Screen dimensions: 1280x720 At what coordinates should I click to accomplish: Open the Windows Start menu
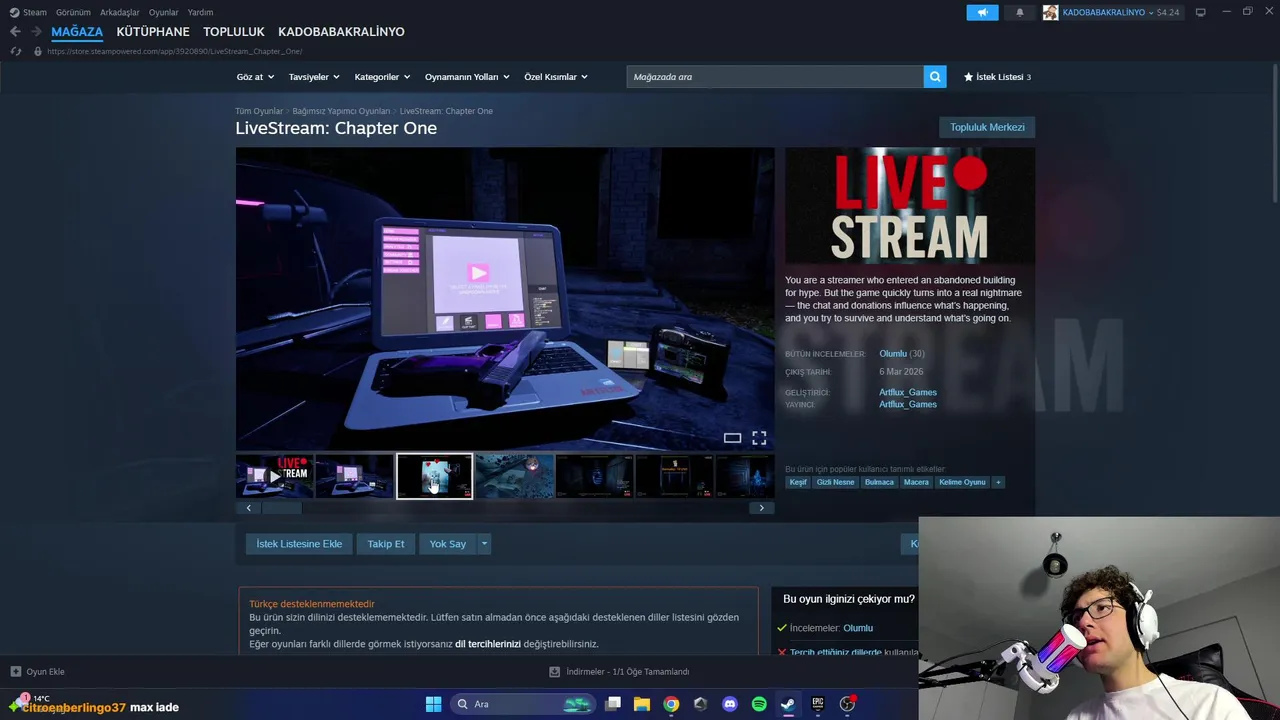(433, 704)
